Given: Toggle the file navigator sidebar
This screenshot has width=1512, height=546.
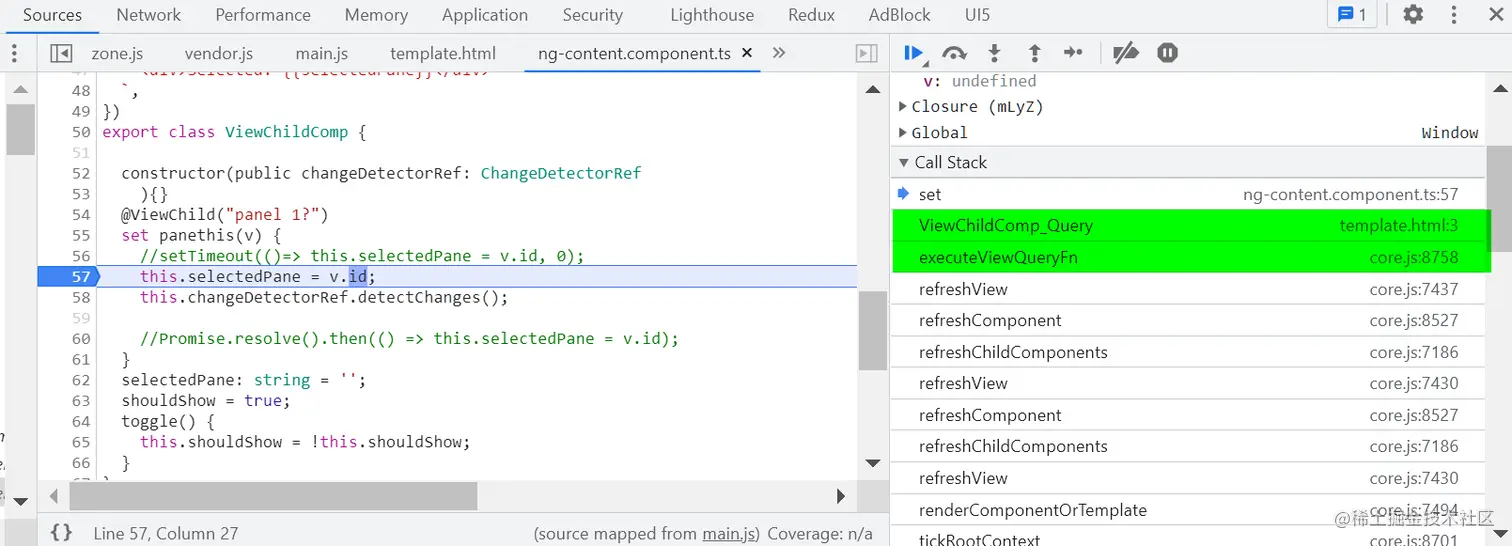Looking at the screenshot, I should (61, 54).
